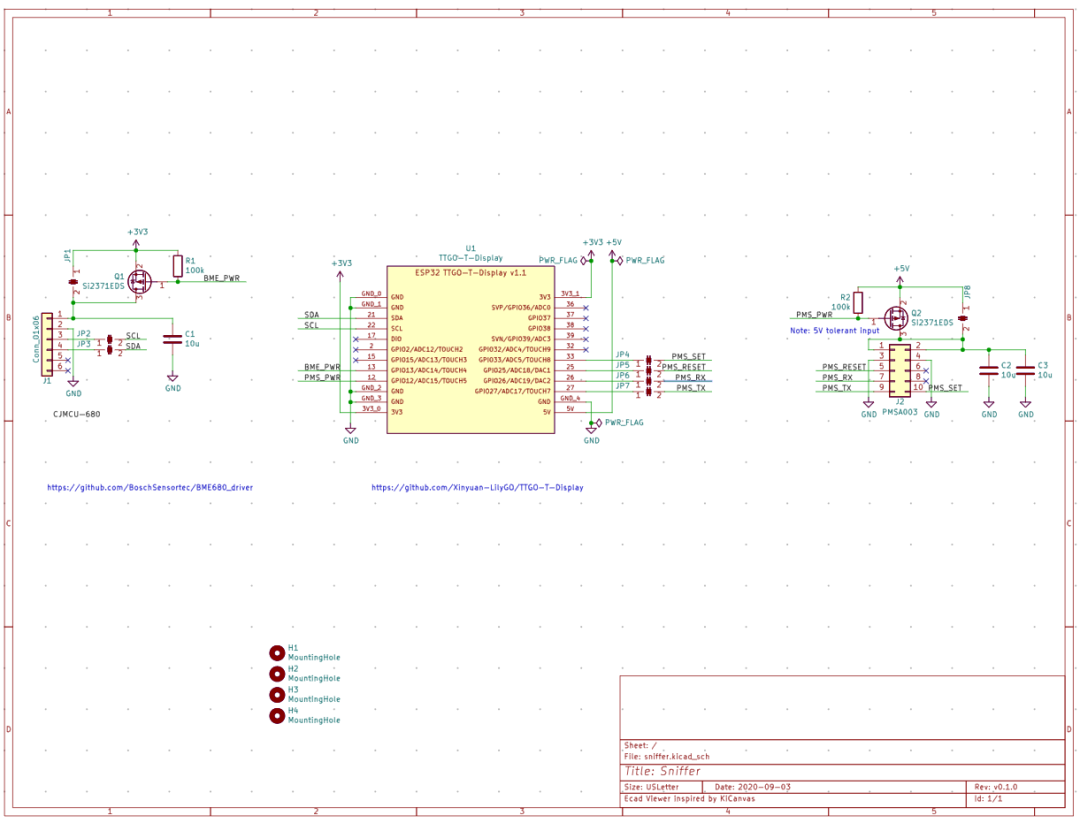Select the C1 10u capacitor symbol
1080x823 pixels.
172,339
